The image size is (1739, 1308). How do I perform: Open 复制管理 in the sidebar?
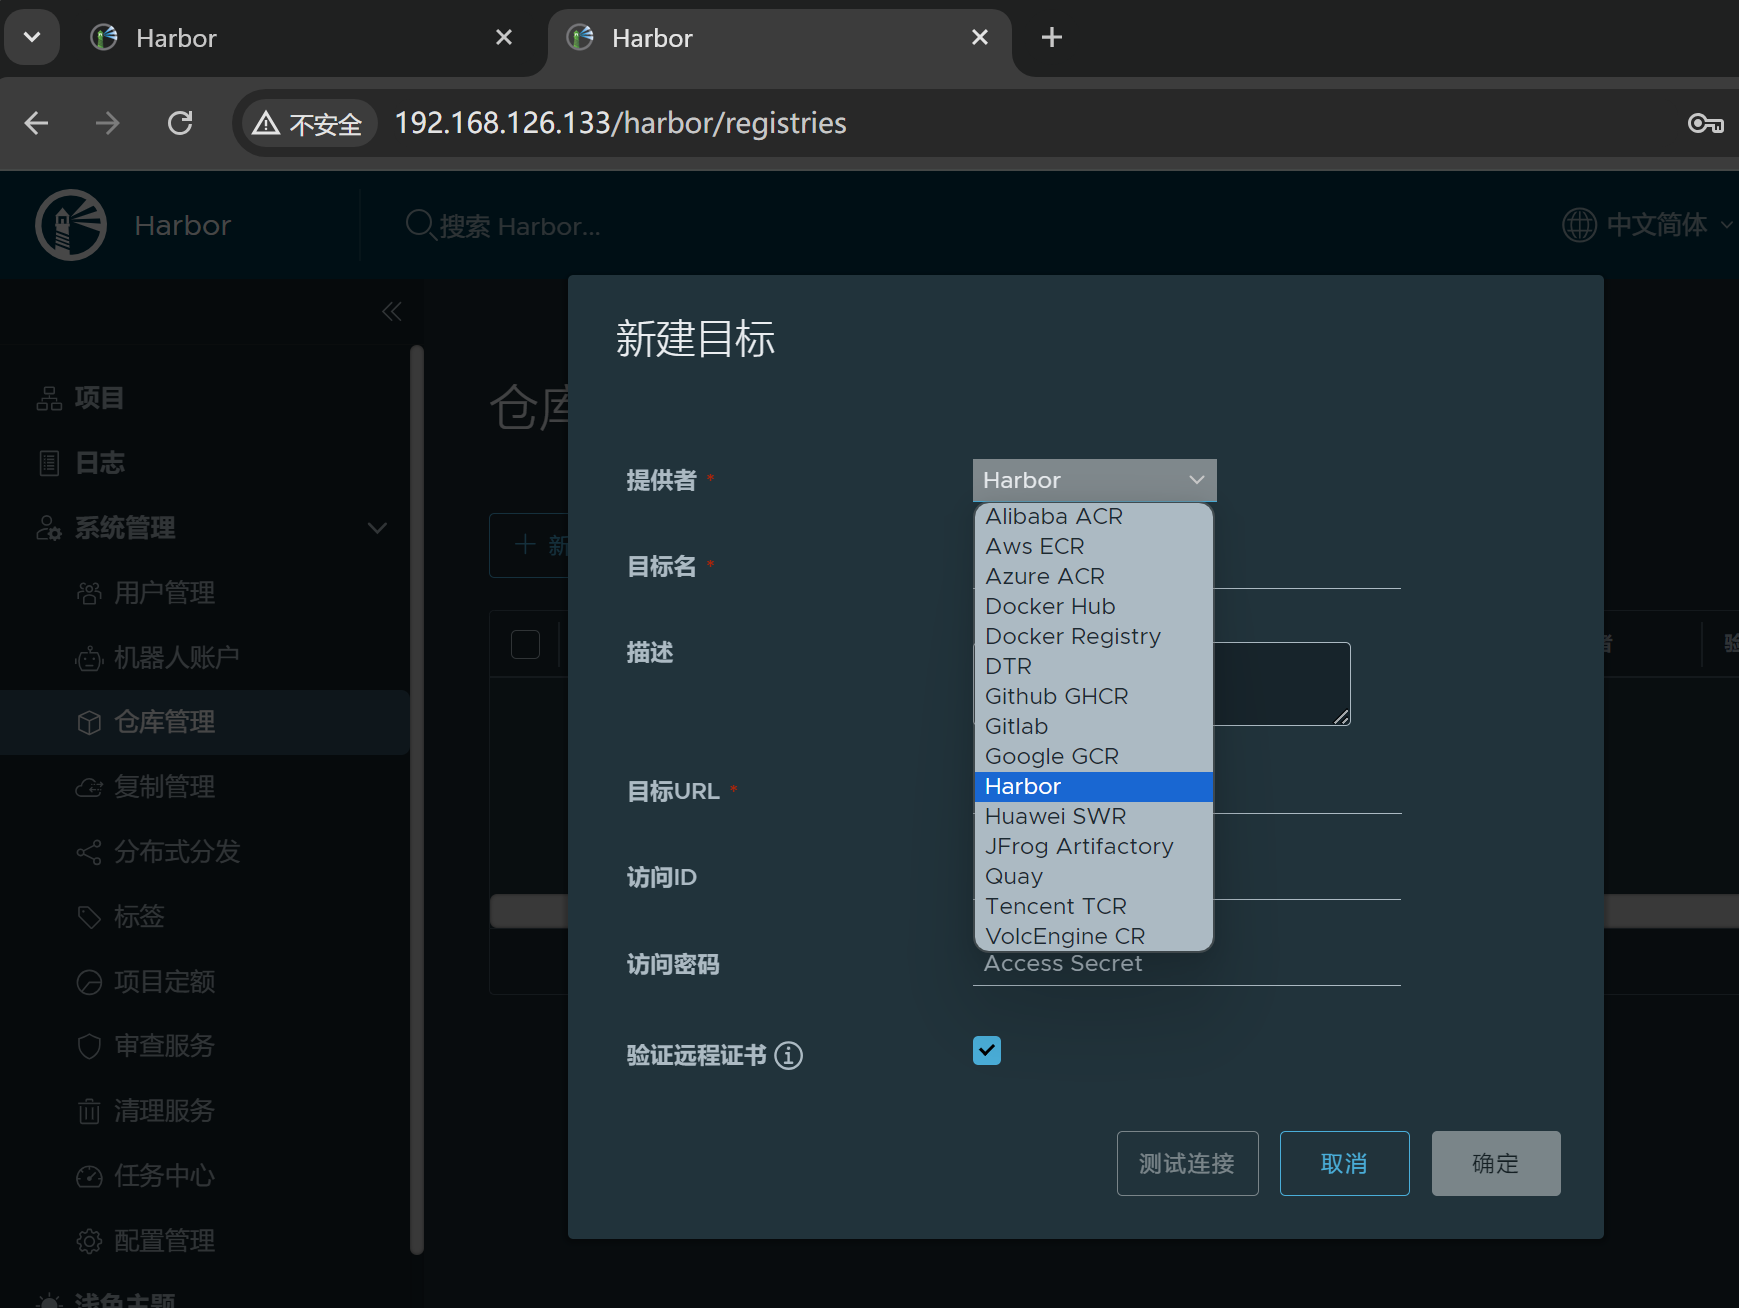click(x=164, y=787)
